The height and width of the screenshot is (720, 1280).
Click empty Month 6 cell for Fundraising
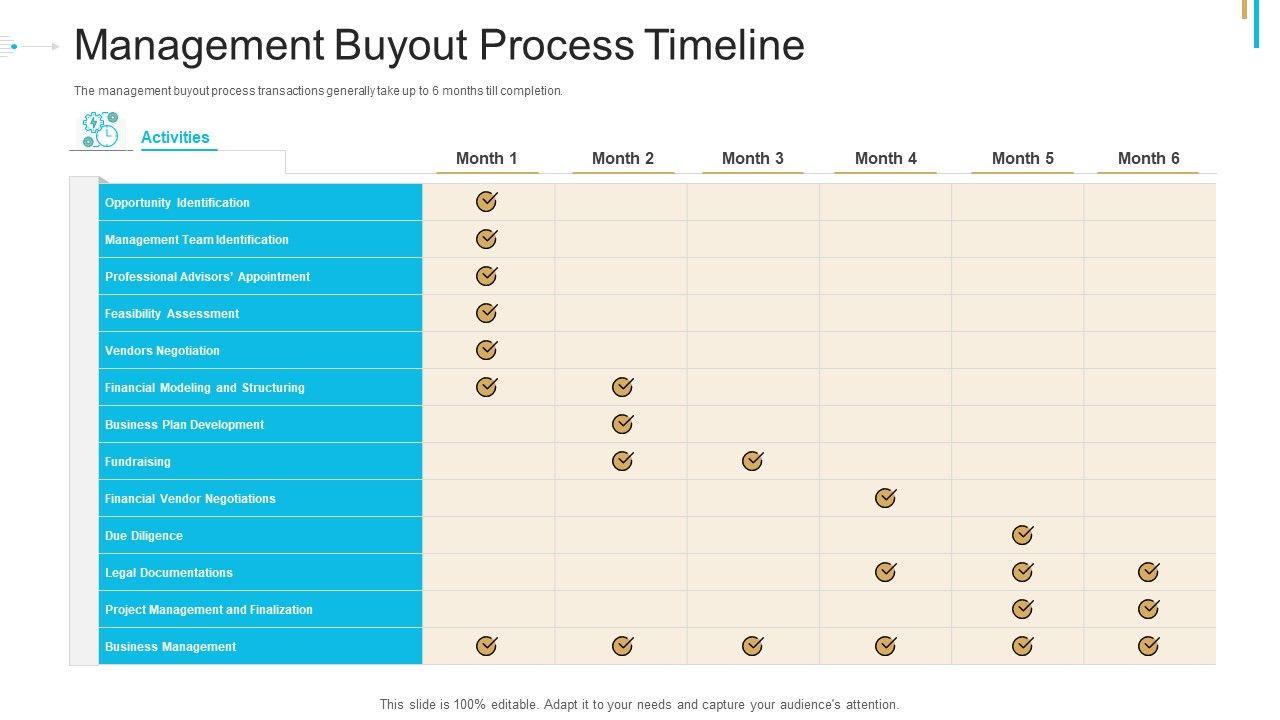click(x=1149, y=461)
